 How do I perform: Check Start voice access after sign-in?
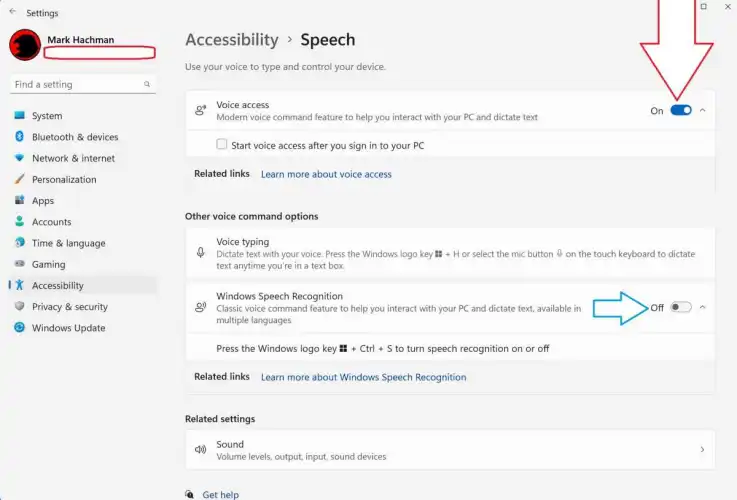(x=222, y=145)
